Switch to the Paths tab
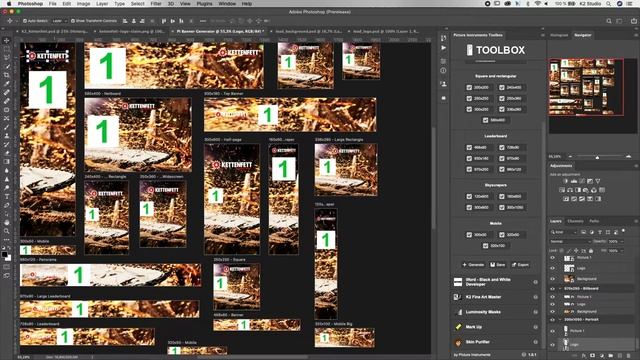This screenshot has width=640, height=360. pyautogui.click(x=594, y=221)
